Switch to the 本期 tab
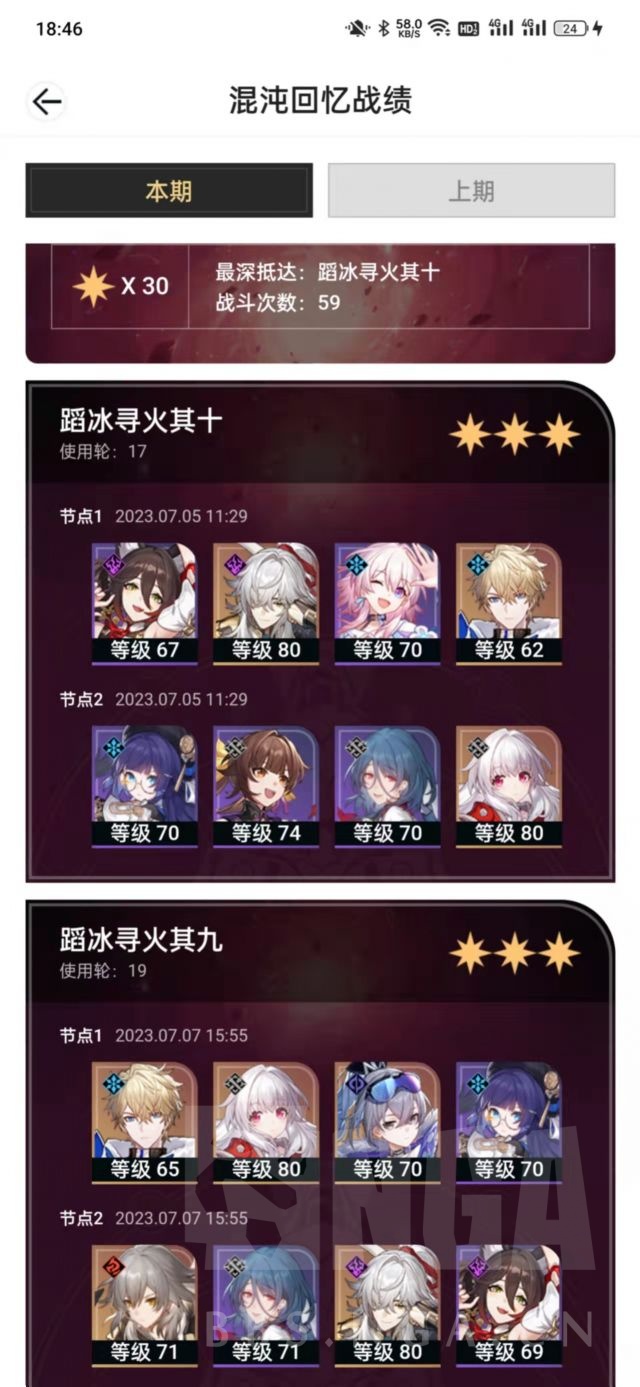The height and width of the screenshot is (1387, 640). [169, 191]
